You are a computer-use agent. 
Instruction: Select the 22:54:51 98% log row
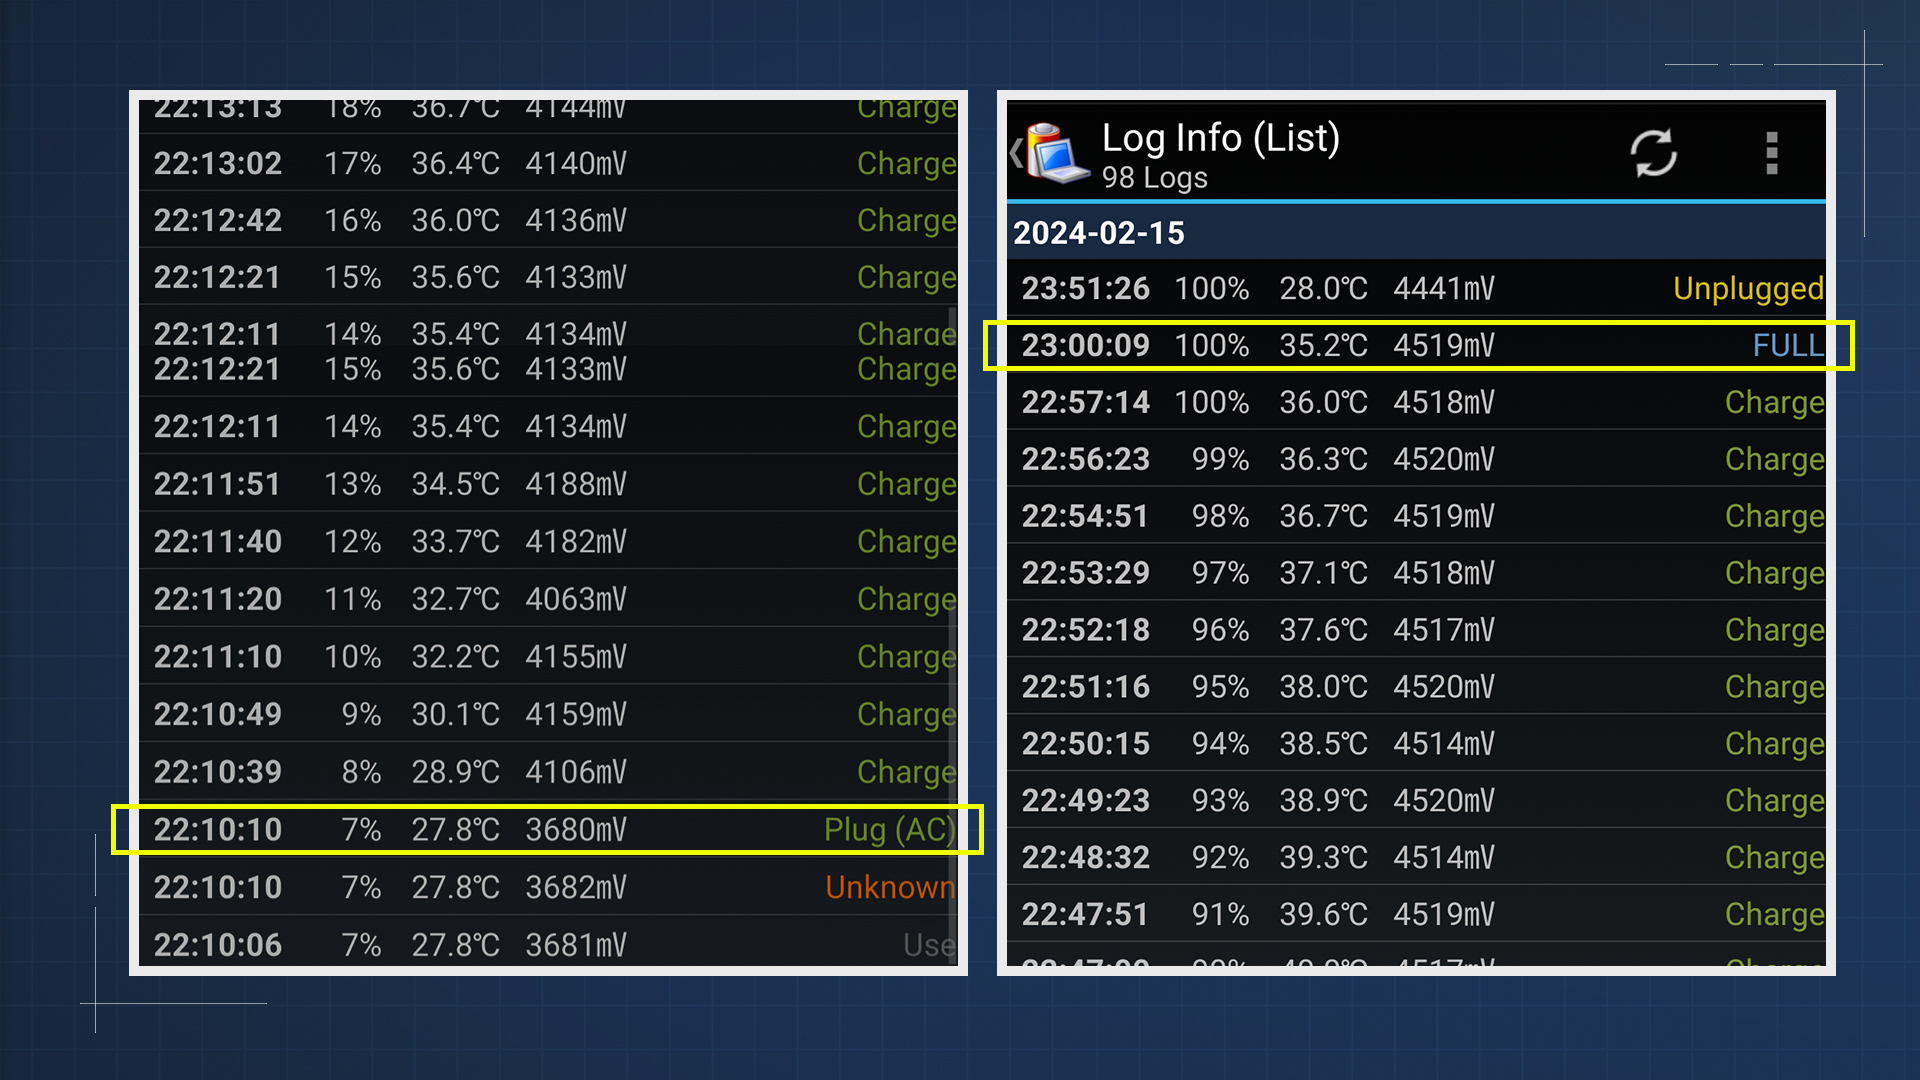pyautogui.click(x=1416, y=516)
